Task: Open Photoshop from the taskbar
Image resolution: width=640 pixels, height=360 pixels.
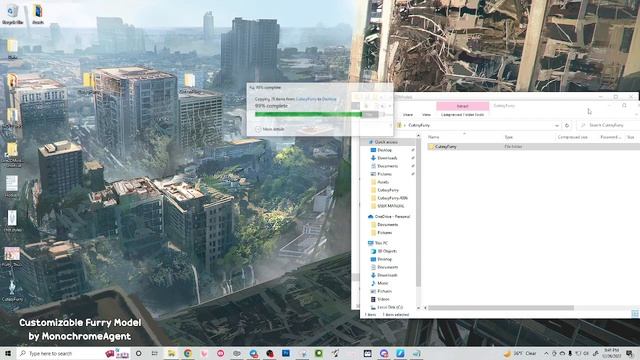Action: coord(286,353)
